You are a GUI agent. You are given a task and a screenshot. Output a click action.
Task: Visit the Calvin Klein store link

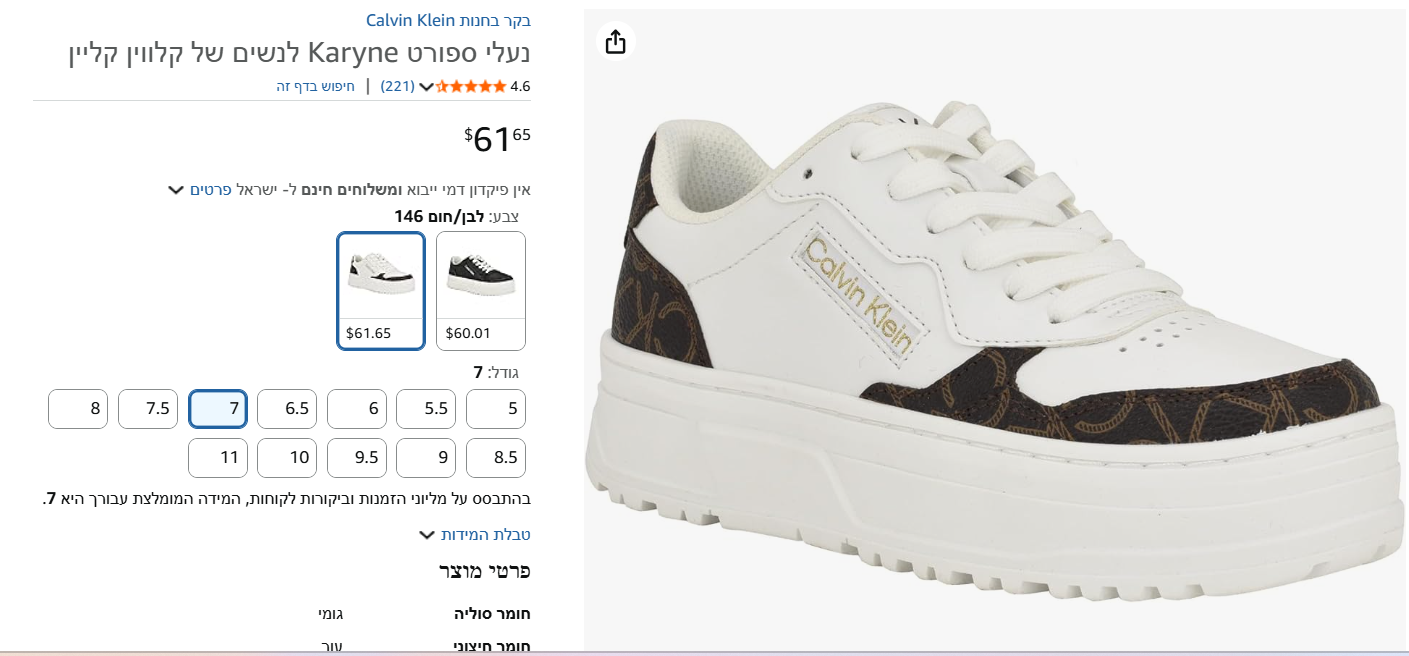448,20
